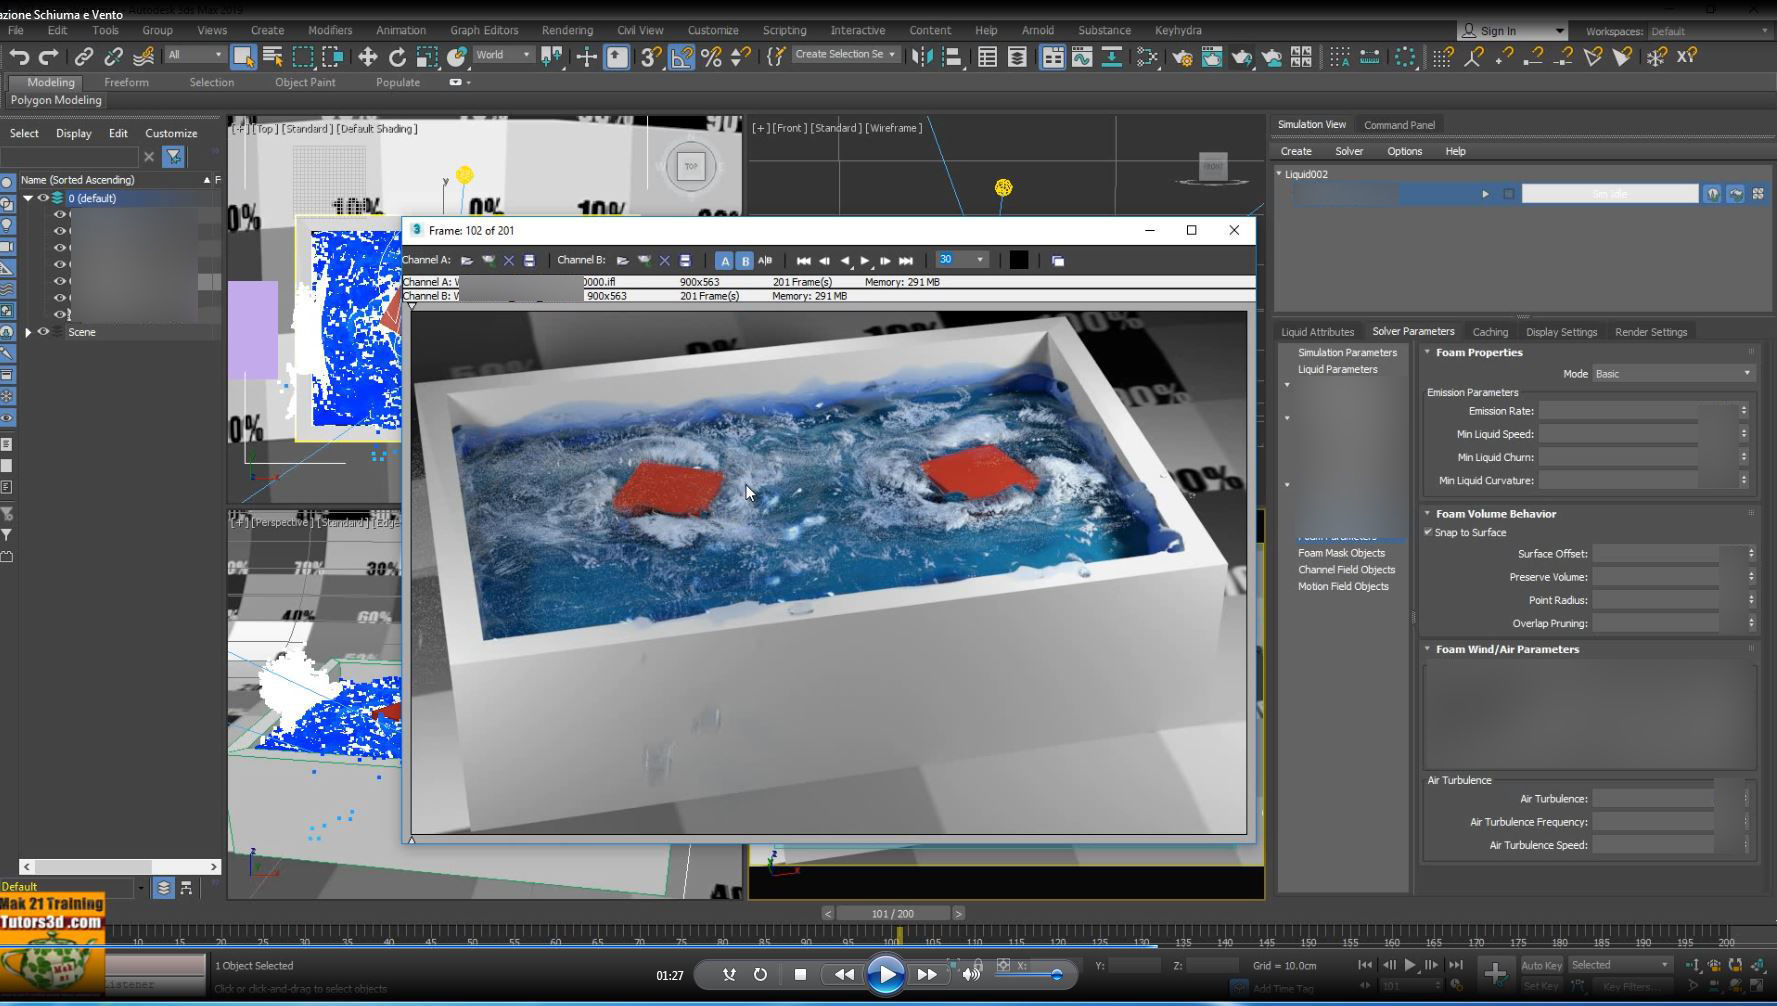Select the Select and Link tool

pyautogui.click(x=84, y=57)
